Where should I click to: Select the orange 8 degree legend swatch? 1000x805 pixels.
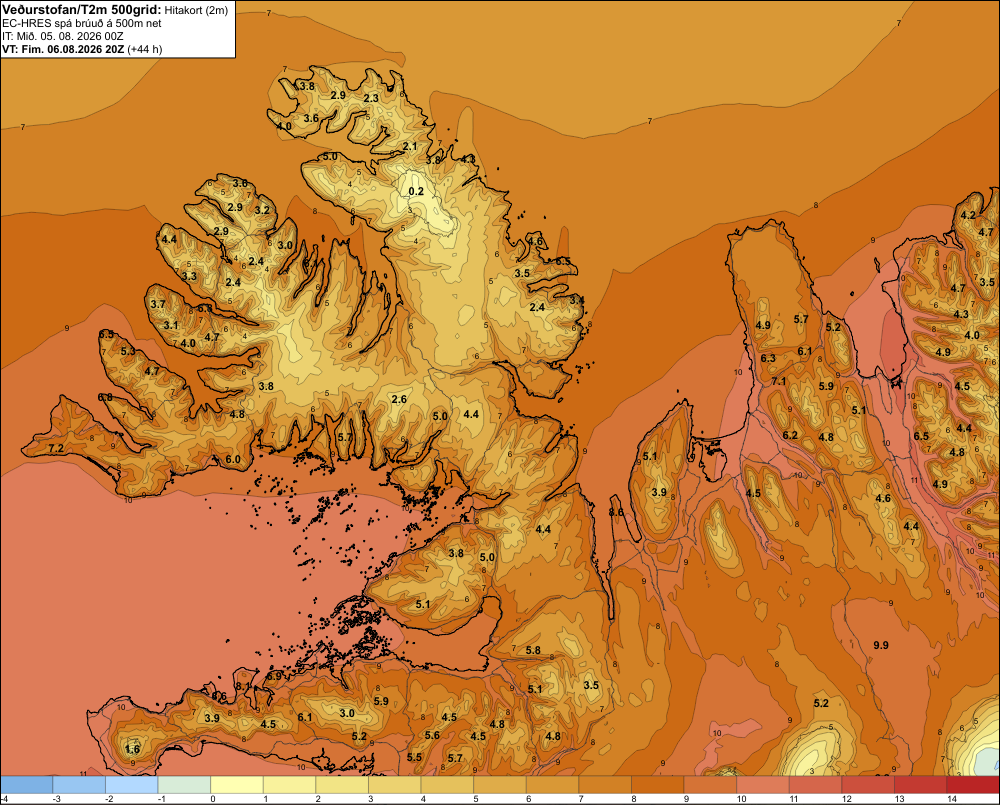(x=658, y=785)
